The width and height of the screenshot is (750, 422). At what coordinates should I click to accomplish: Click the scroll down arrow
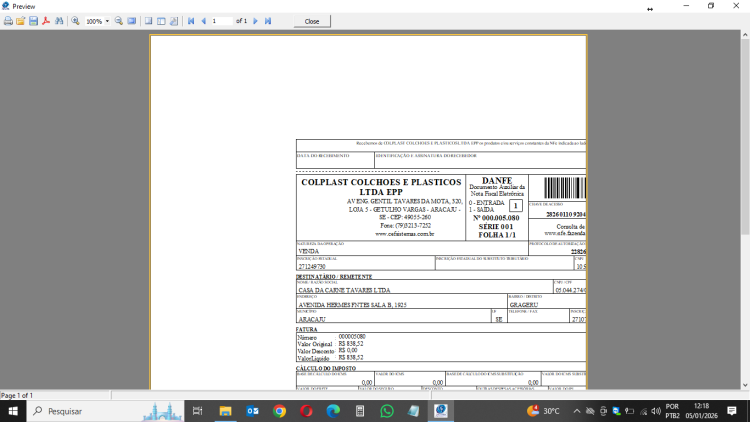click(x=745, y=385)
